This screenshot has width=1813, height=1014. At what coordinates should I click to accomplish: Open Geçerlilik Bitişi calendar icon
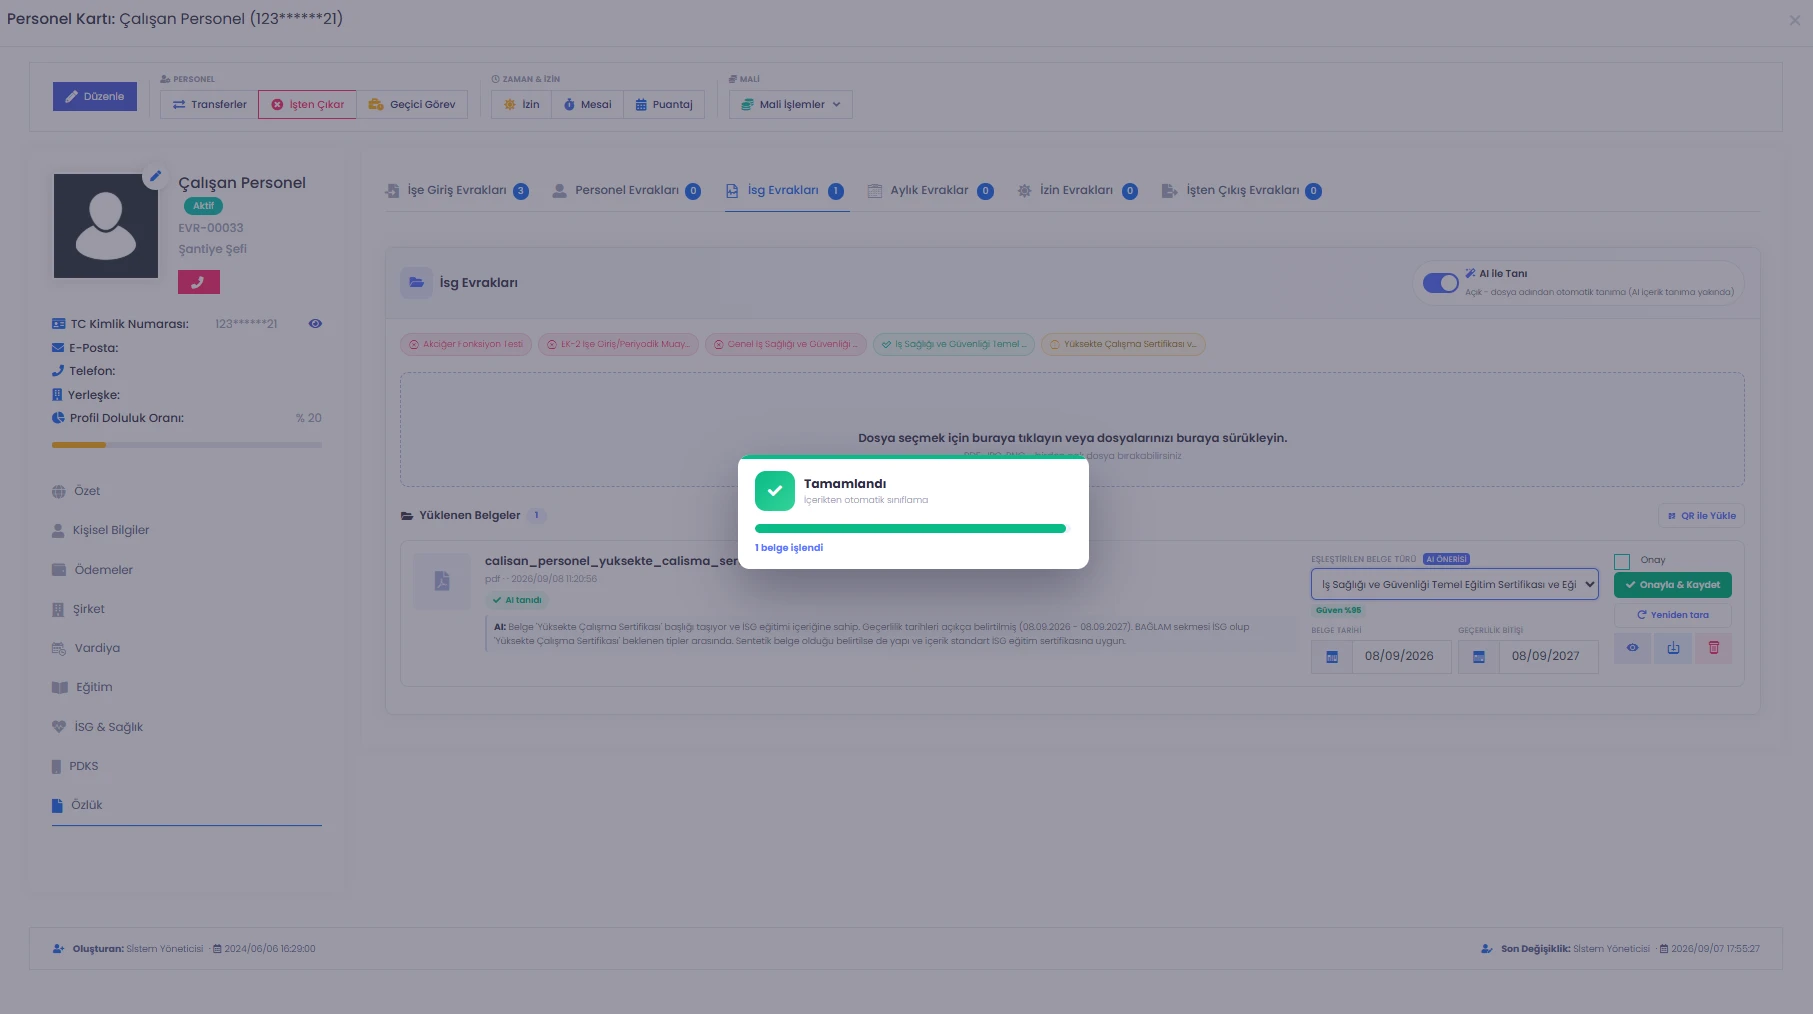click(x=1478, y=657)
